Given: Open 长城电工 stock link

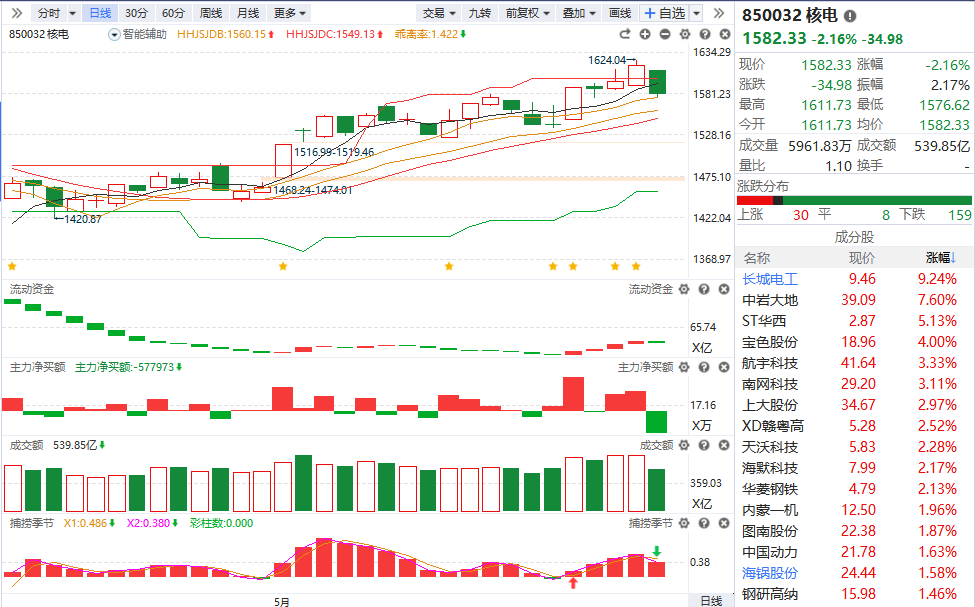Looking at the screenshot, I should [x=770, y=279].
